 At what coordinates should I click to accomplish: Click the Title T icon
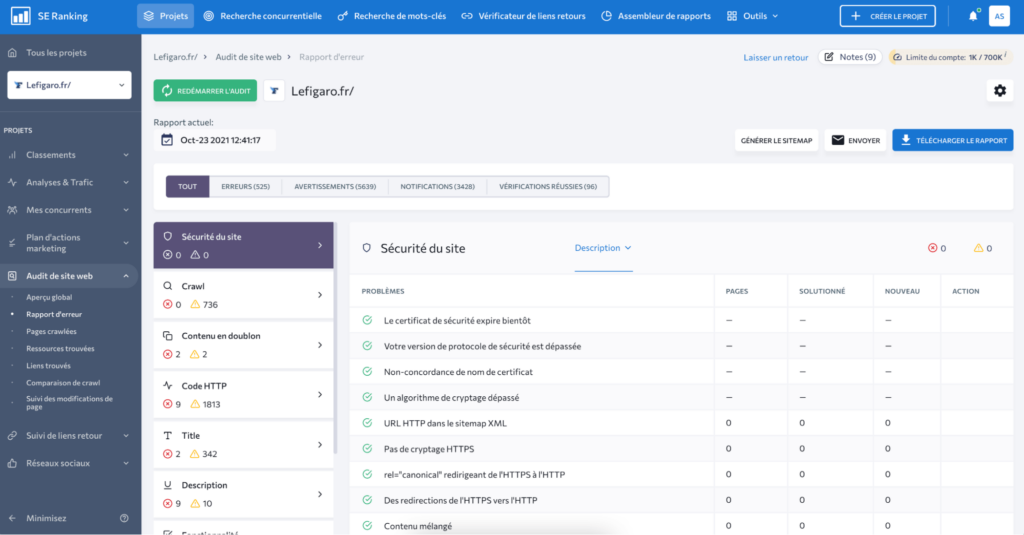(168, 435)
